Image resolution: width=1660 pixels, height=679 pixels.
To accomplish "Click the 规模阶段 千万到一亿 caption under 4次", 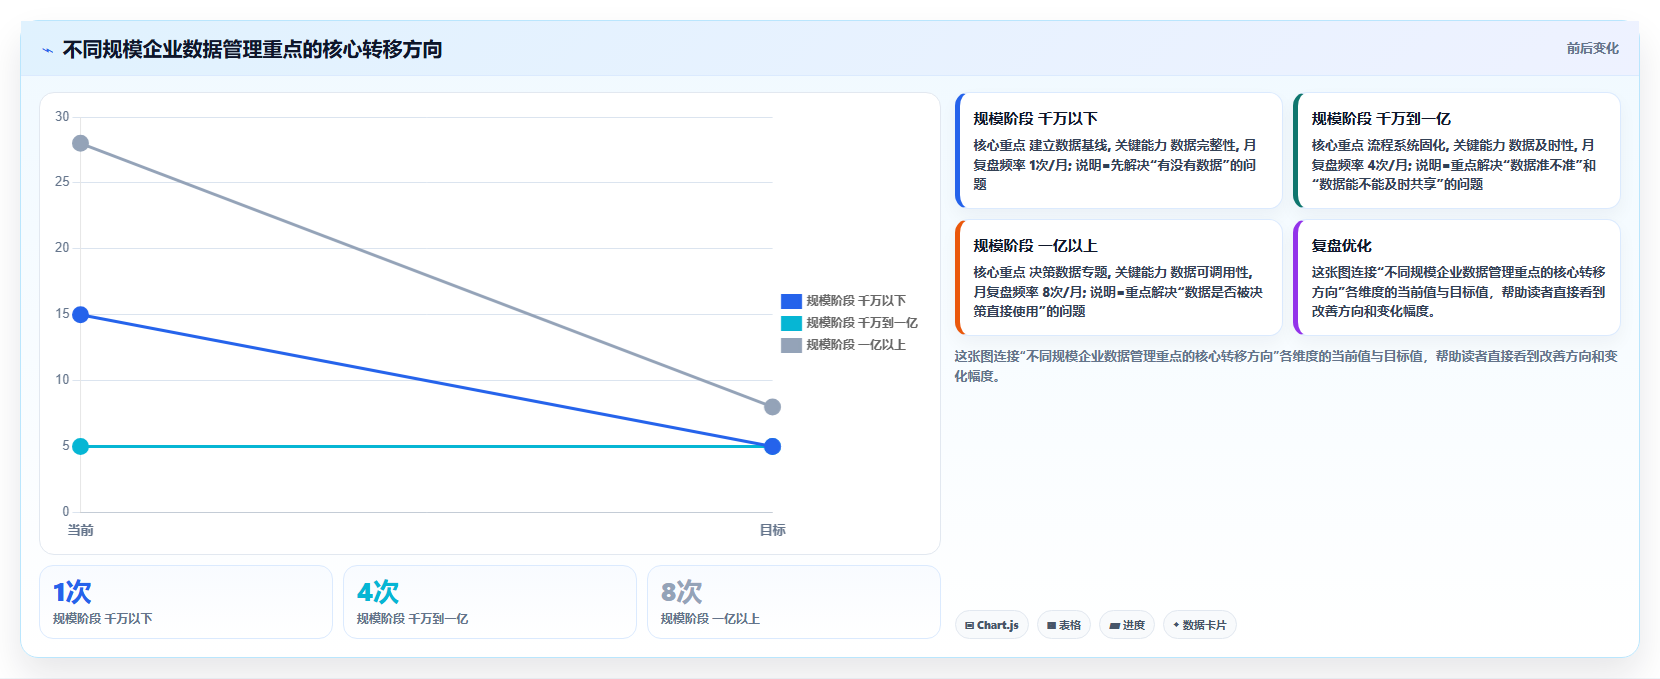I will pyautogui.click(x=412, y=619).
